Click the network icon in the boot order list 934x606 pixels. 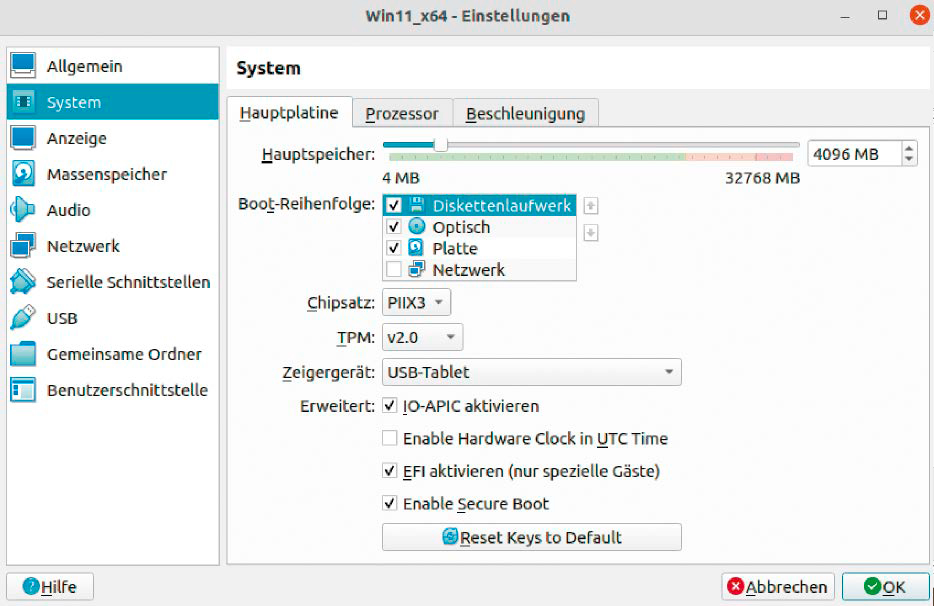click(x=416, y=269)
